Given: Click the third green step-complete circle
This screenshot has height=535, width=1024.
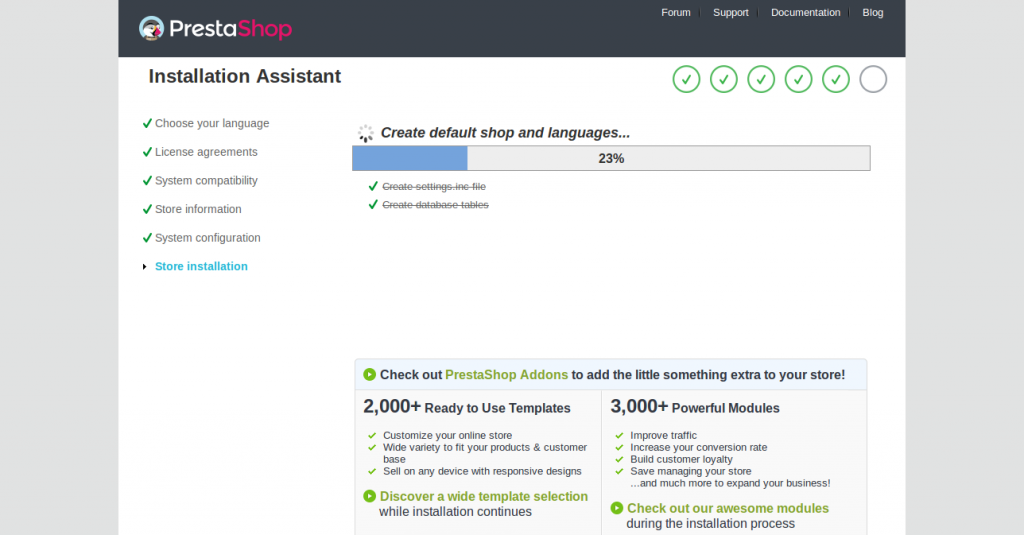Looking at the screenshot, I should click(761, 79).
